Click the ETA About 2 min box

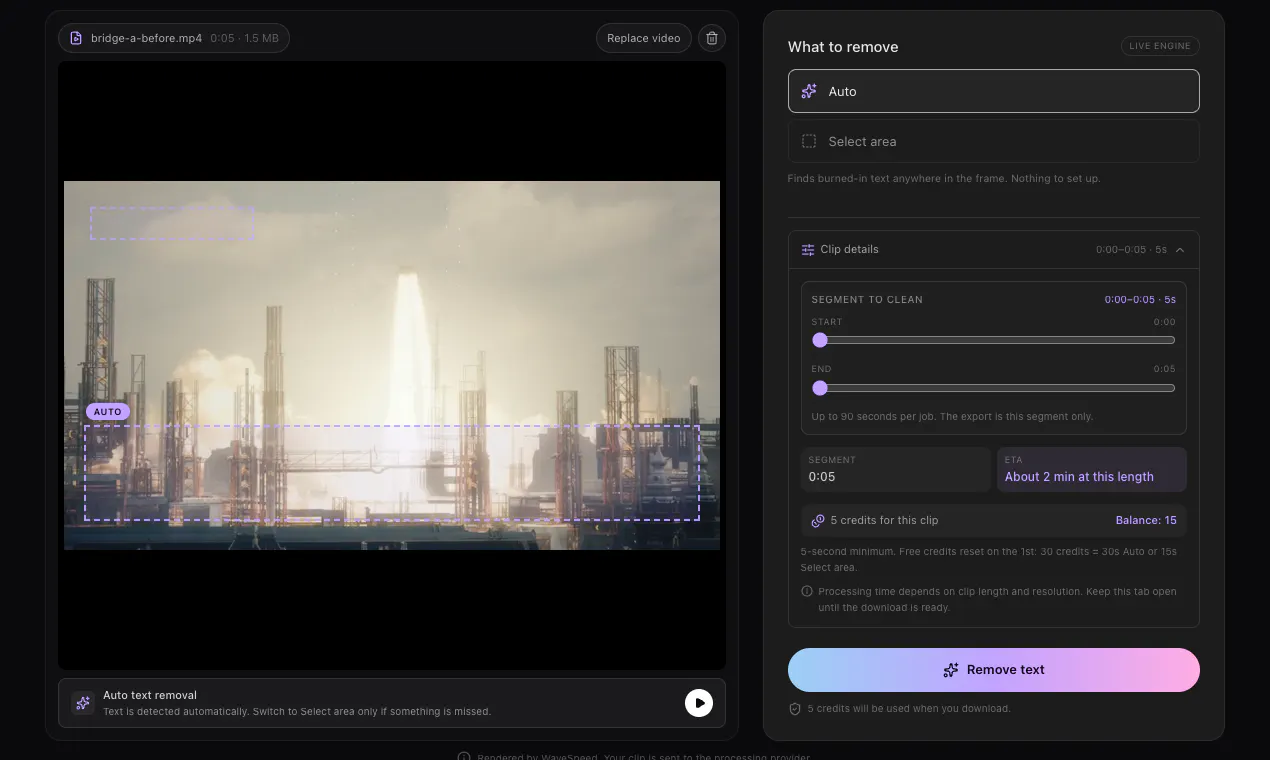1092,469
